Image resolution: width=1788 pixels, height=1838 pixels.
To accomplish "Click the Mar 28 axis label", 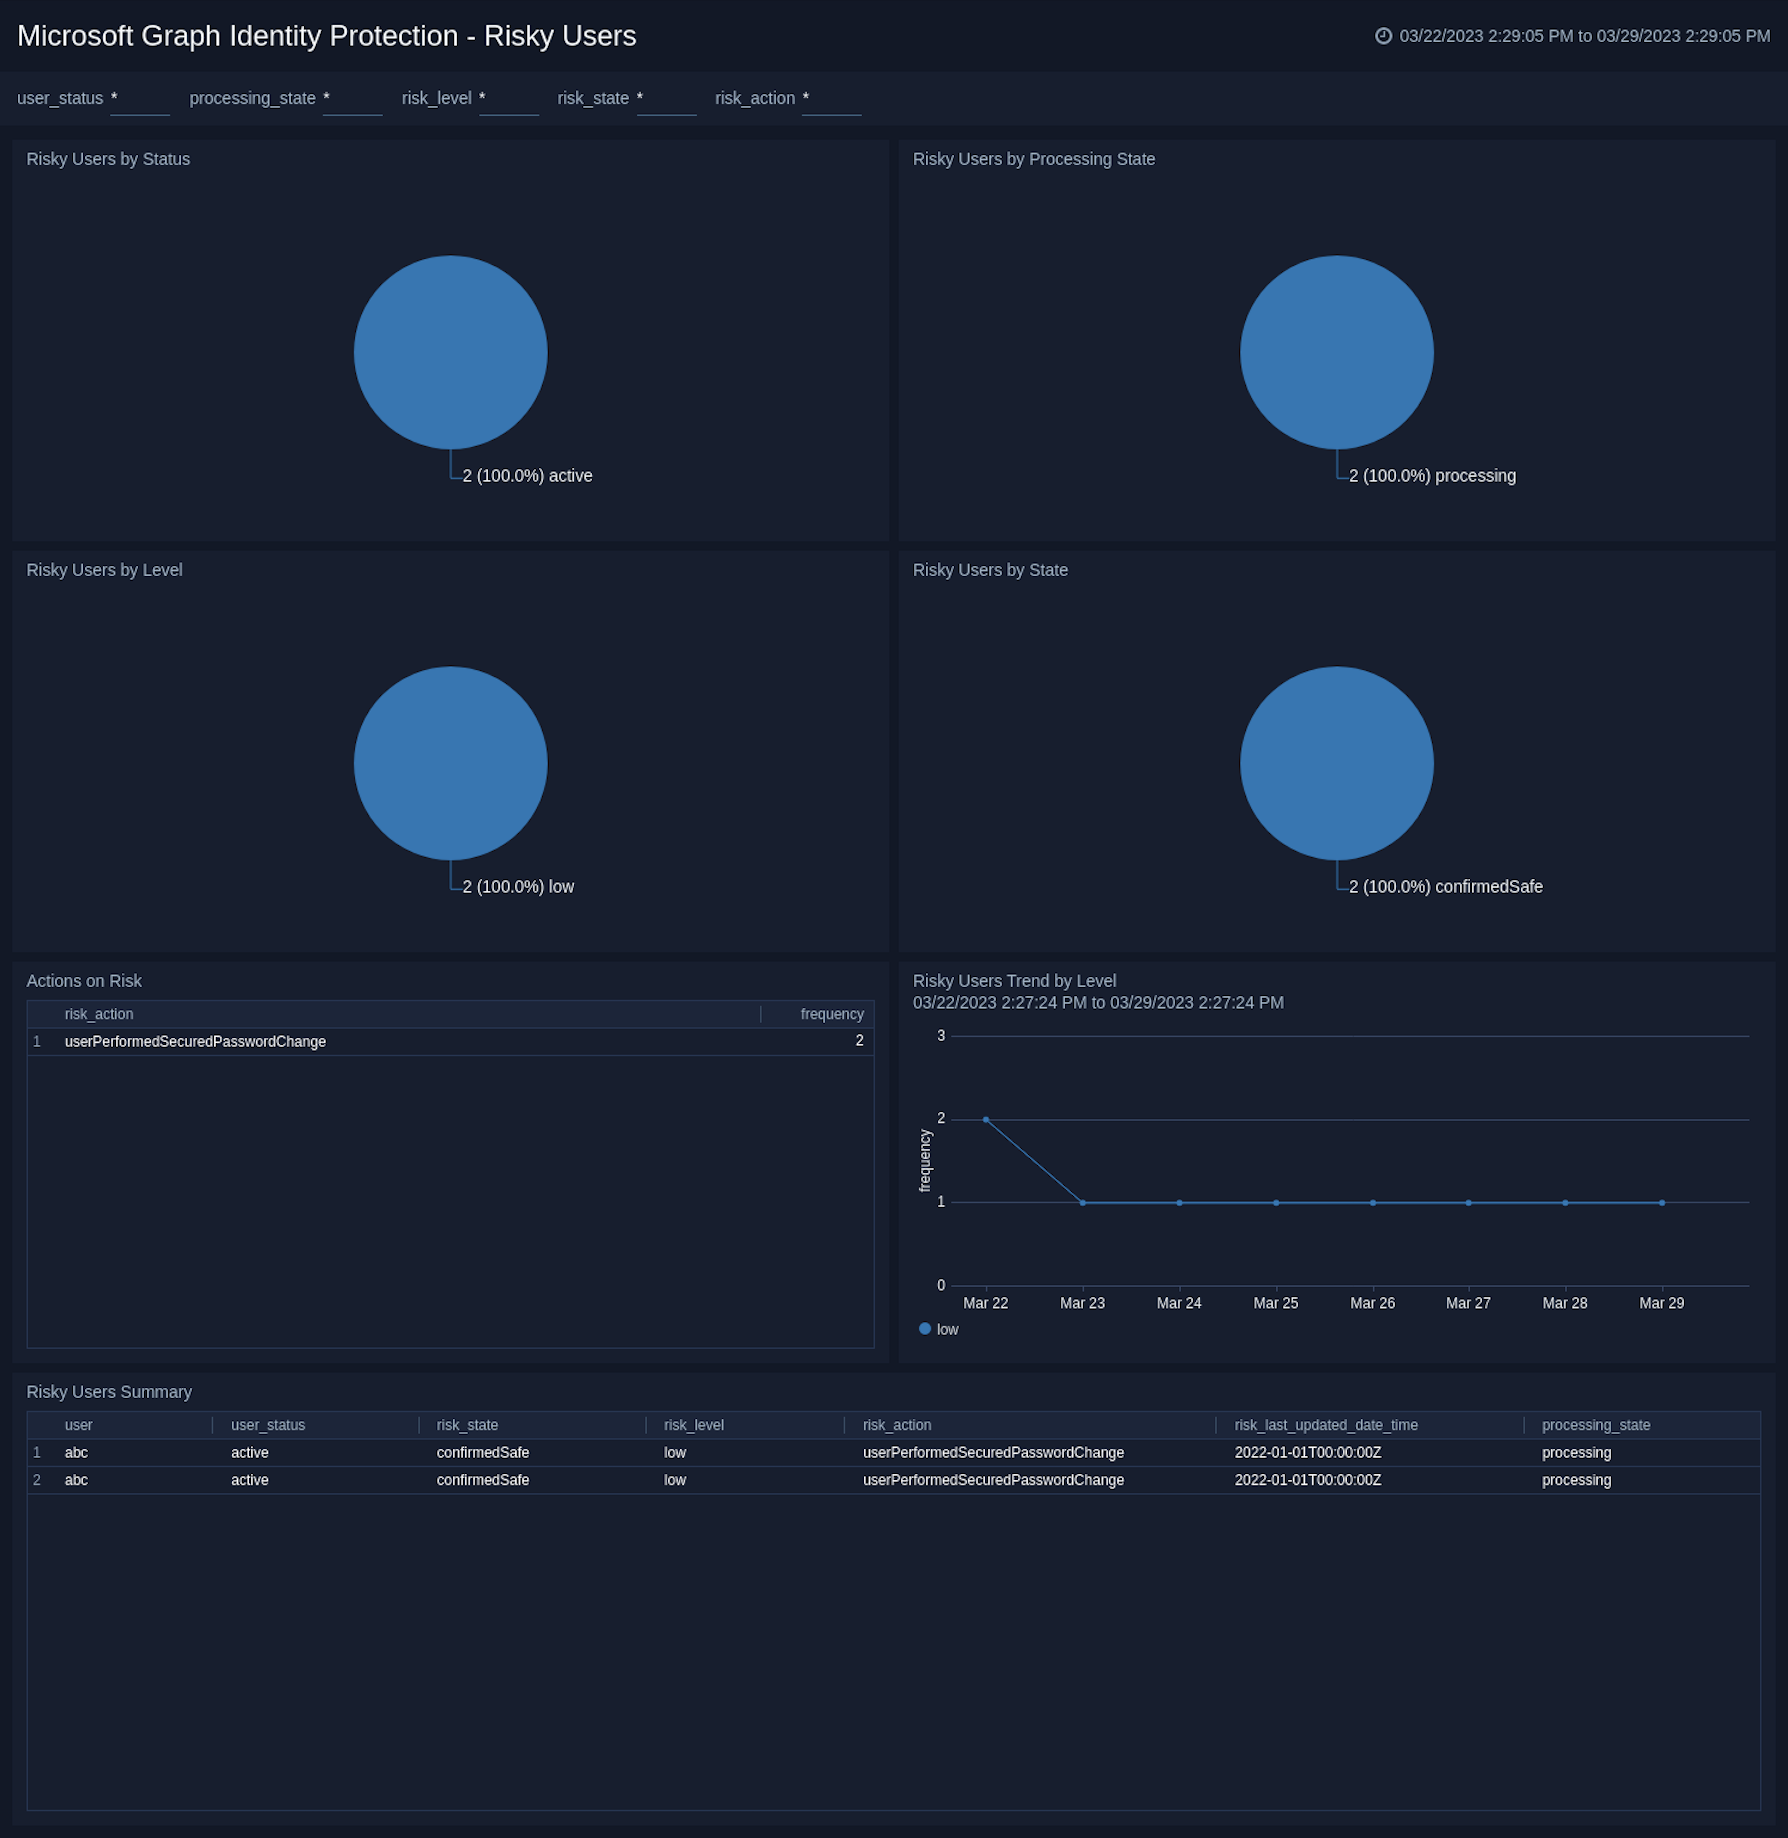I will (1565, 1303).
